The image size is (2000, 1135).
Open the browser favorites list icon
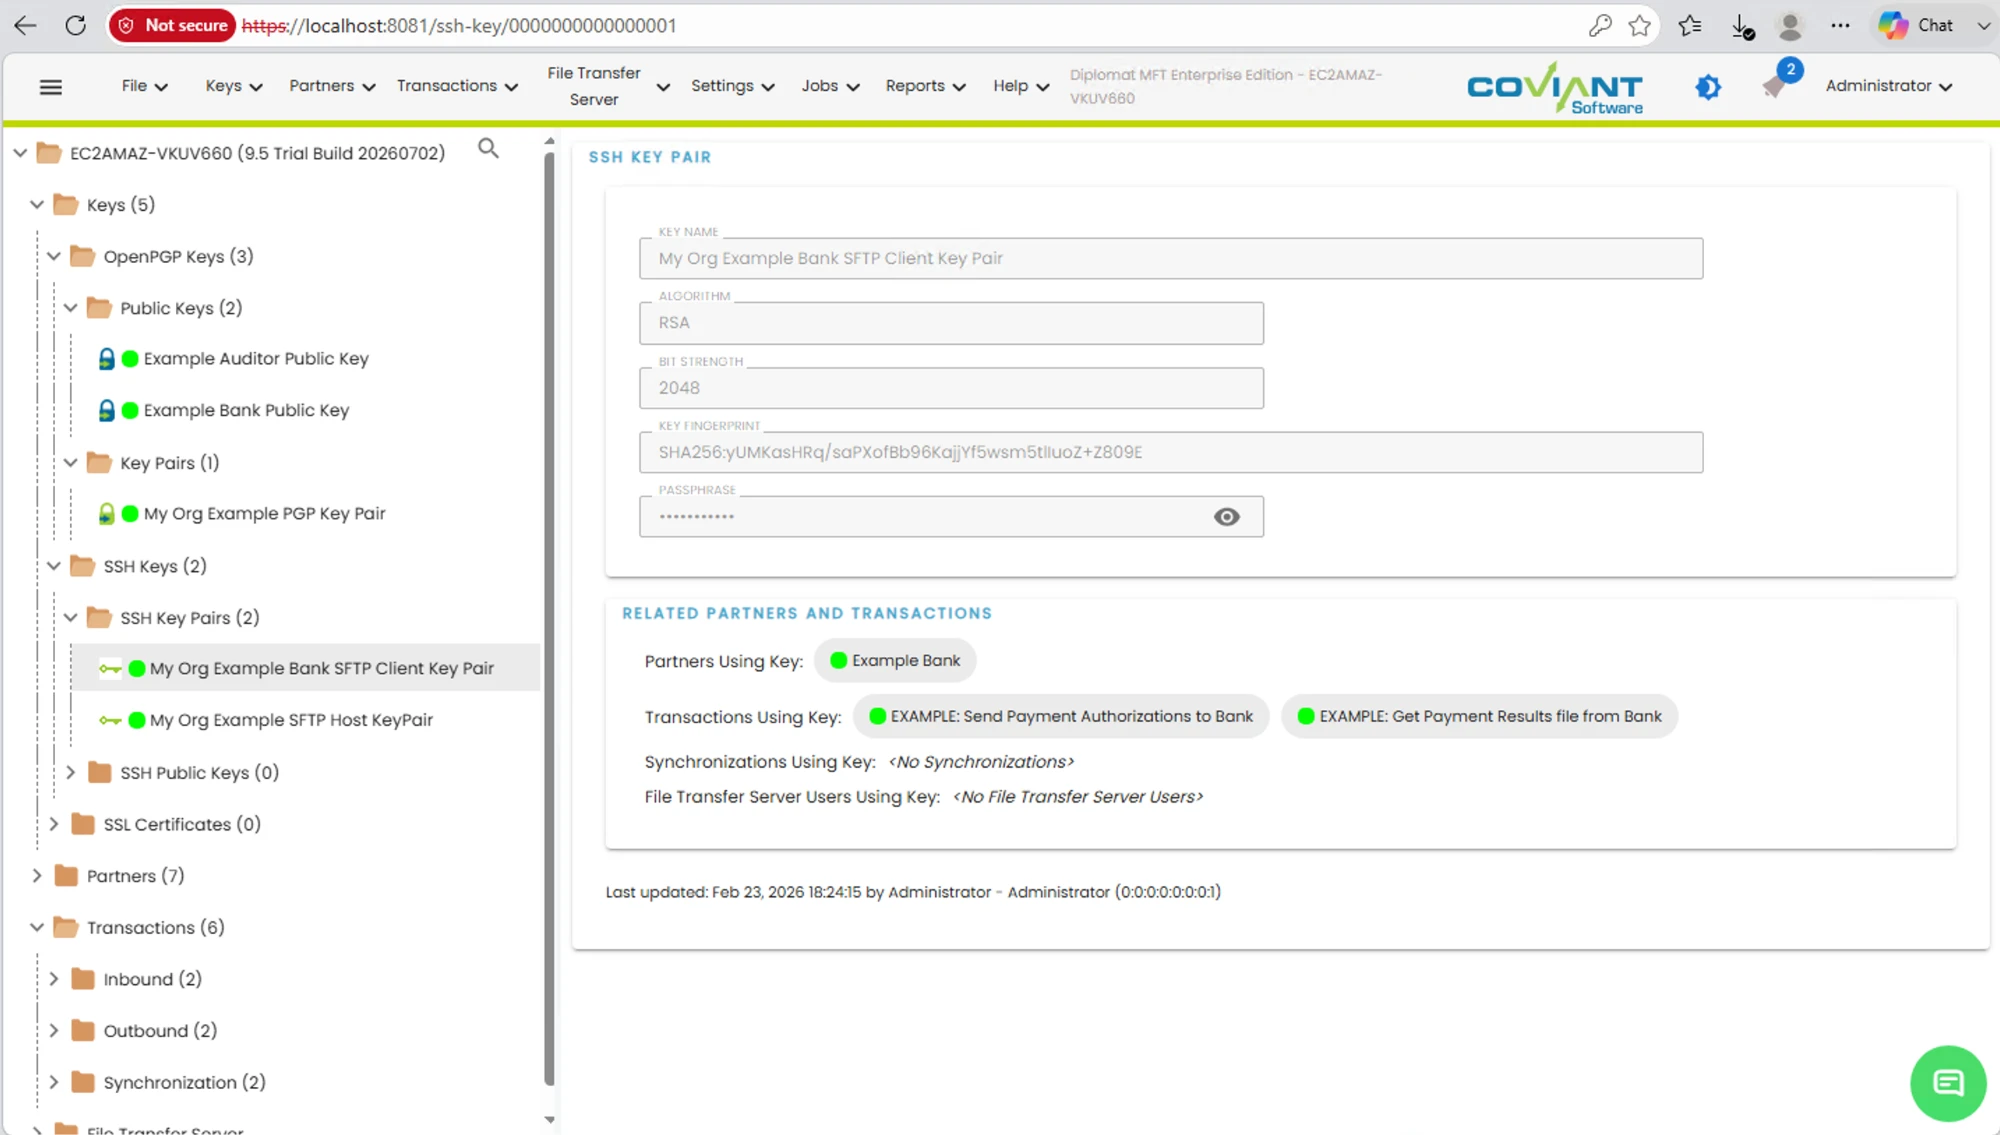point(1690,25)
